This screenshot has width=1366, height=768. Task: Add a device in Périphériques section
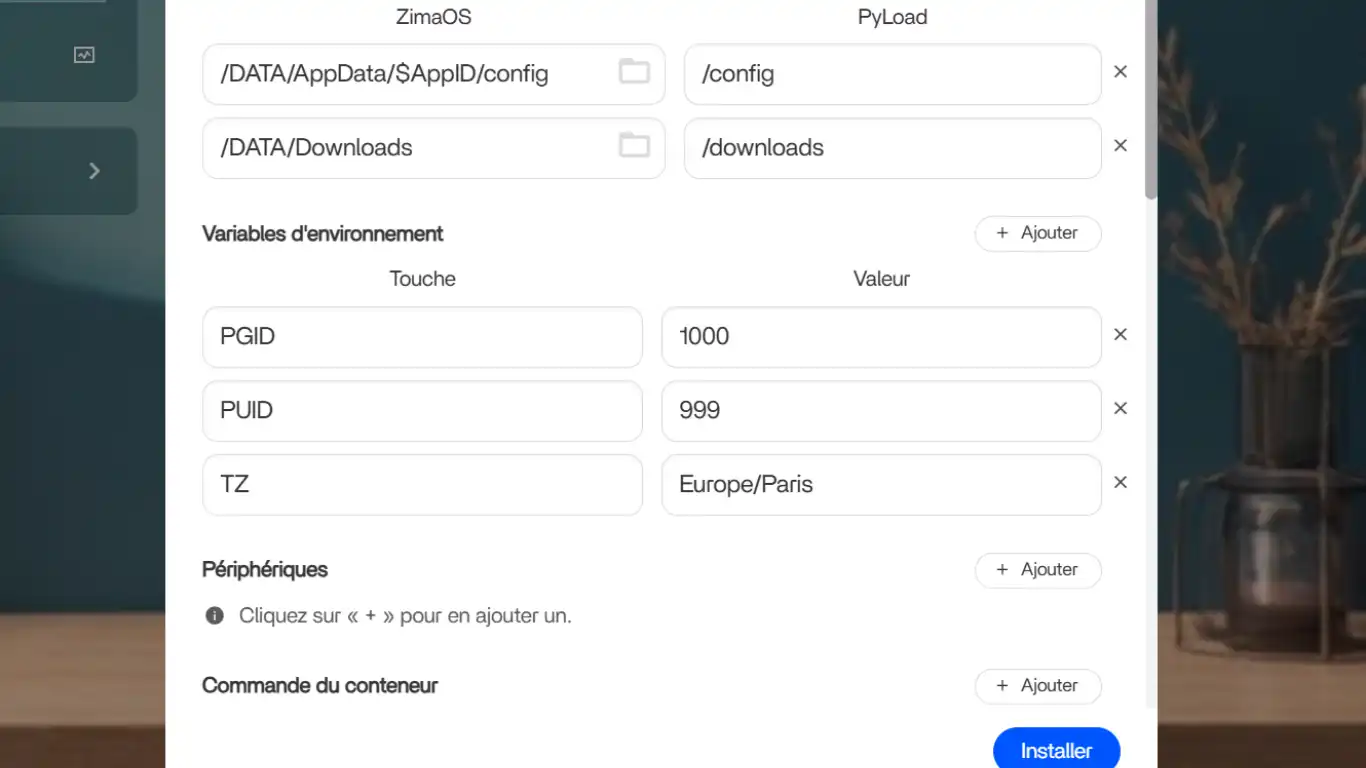(x=1037, y=570)
